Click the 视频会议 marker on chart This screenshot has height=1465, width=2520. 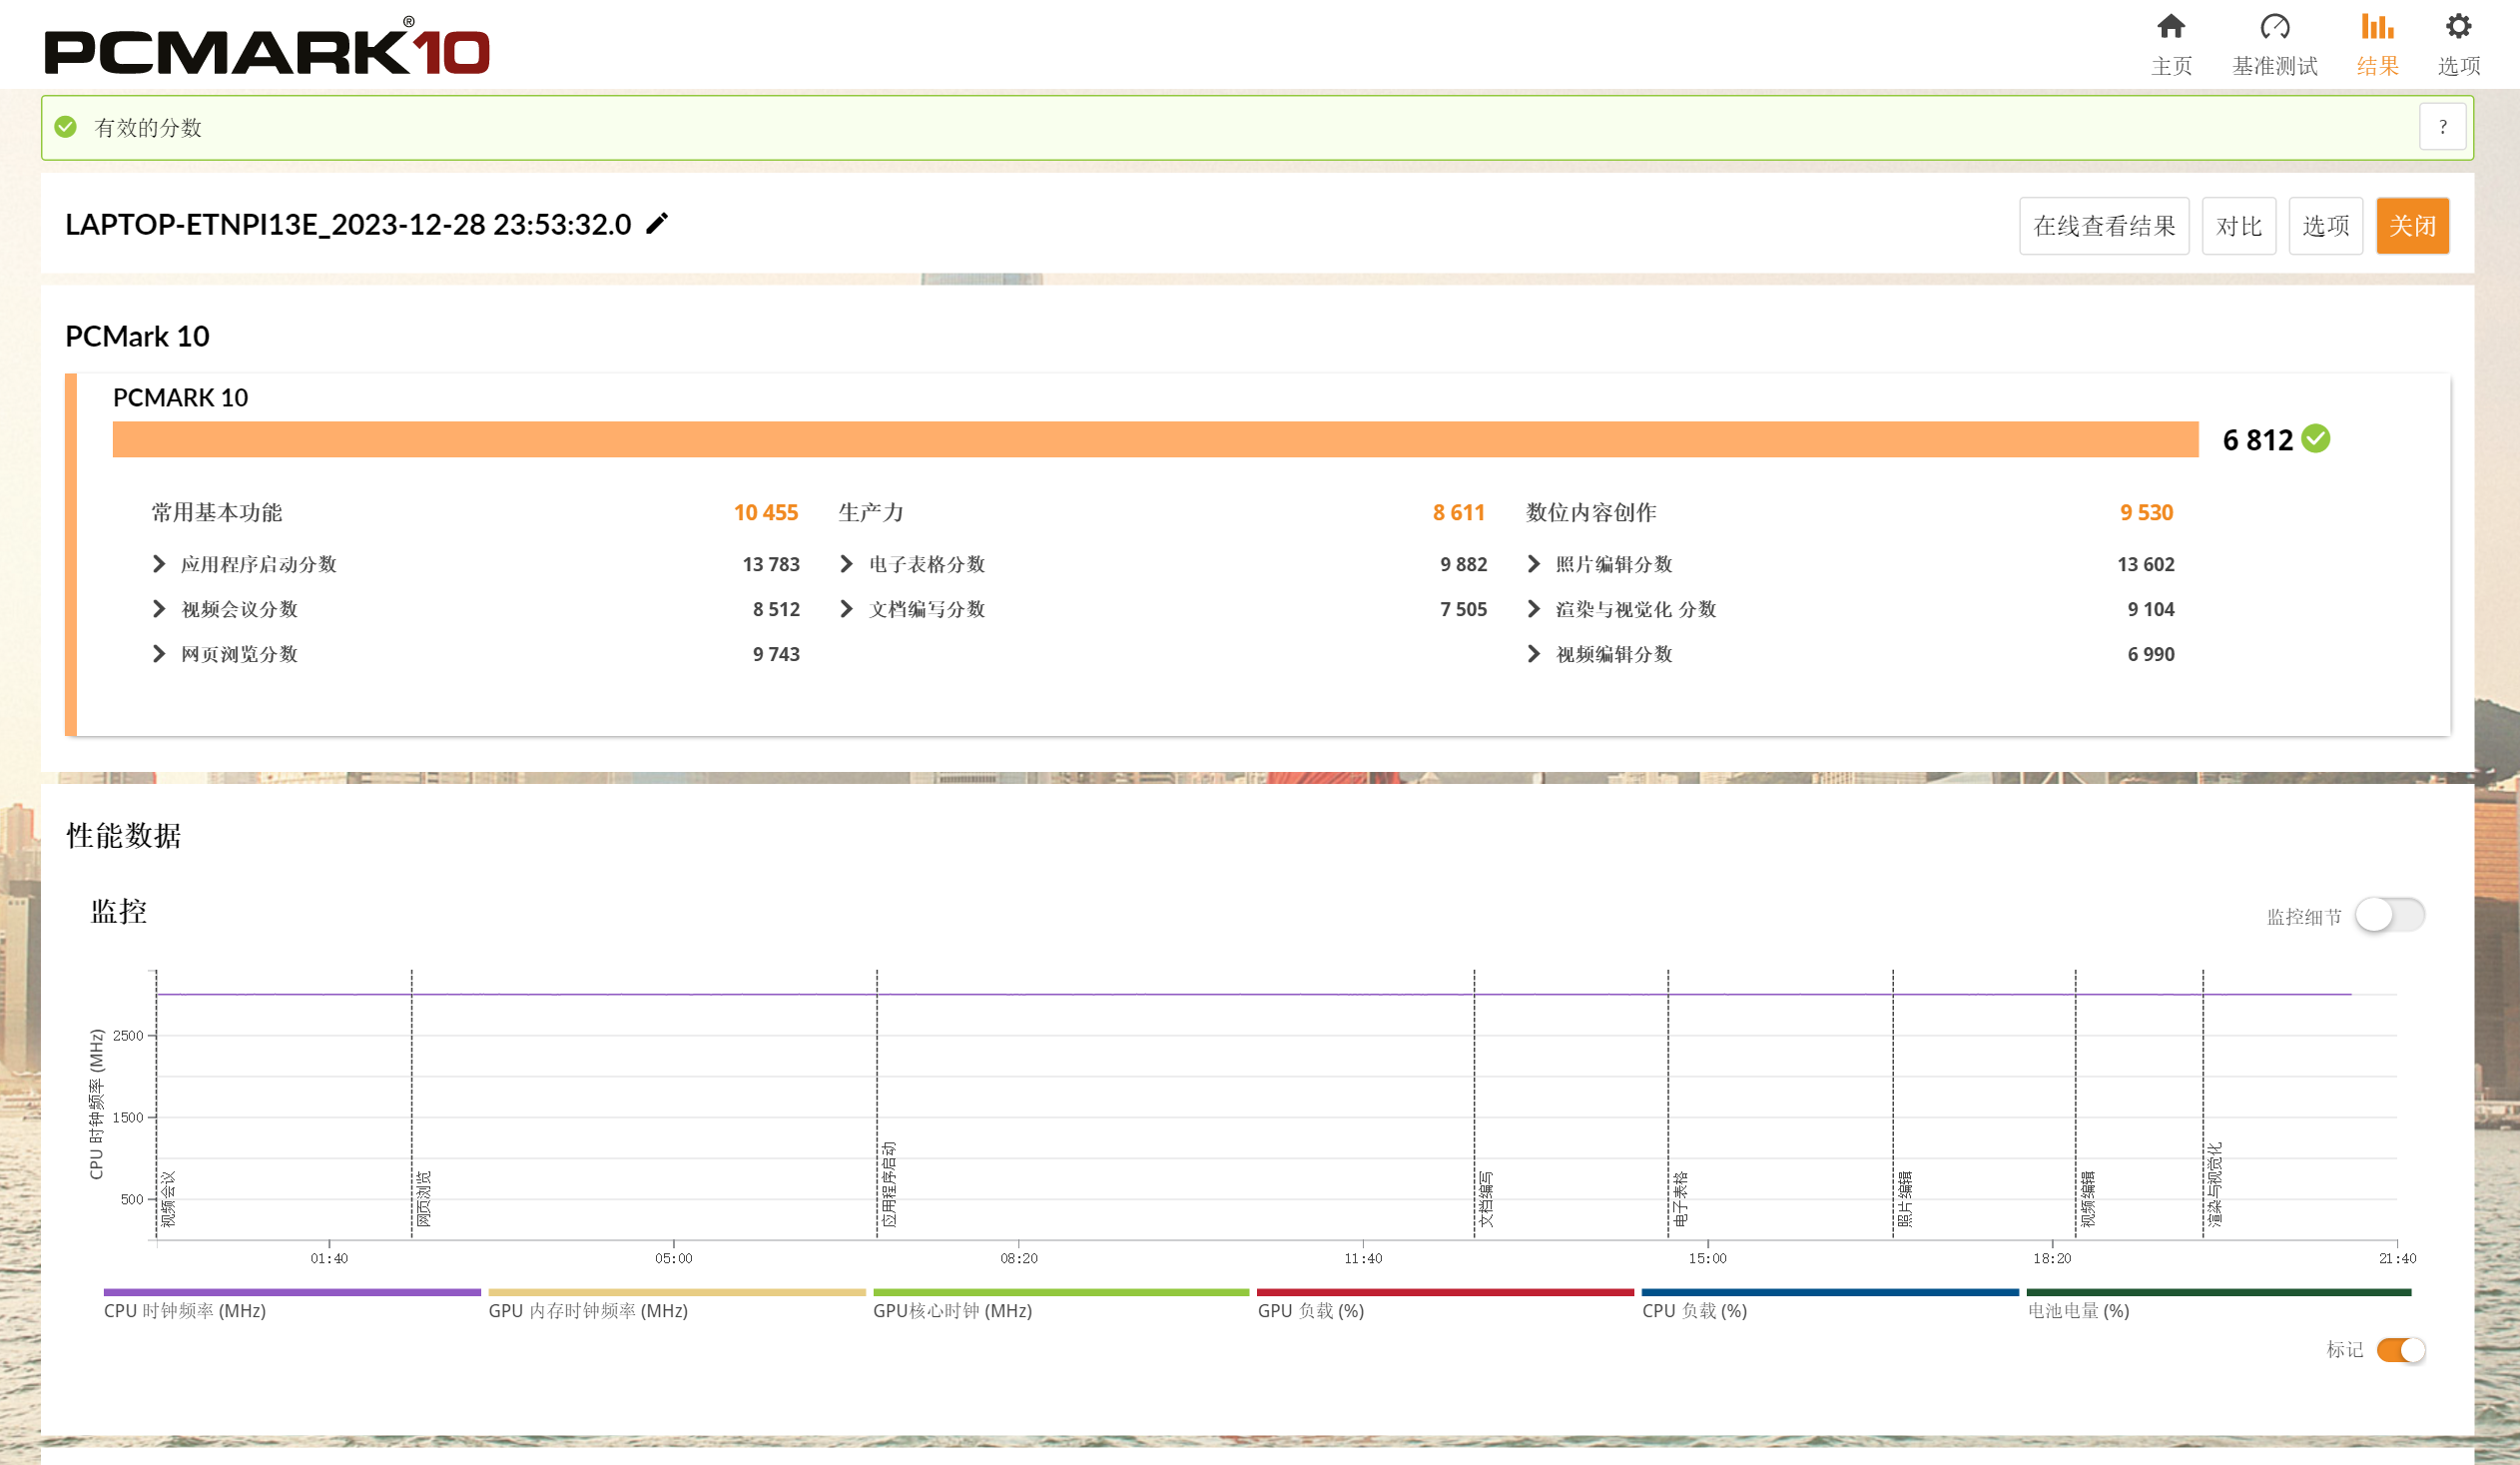coord(168,1199)
